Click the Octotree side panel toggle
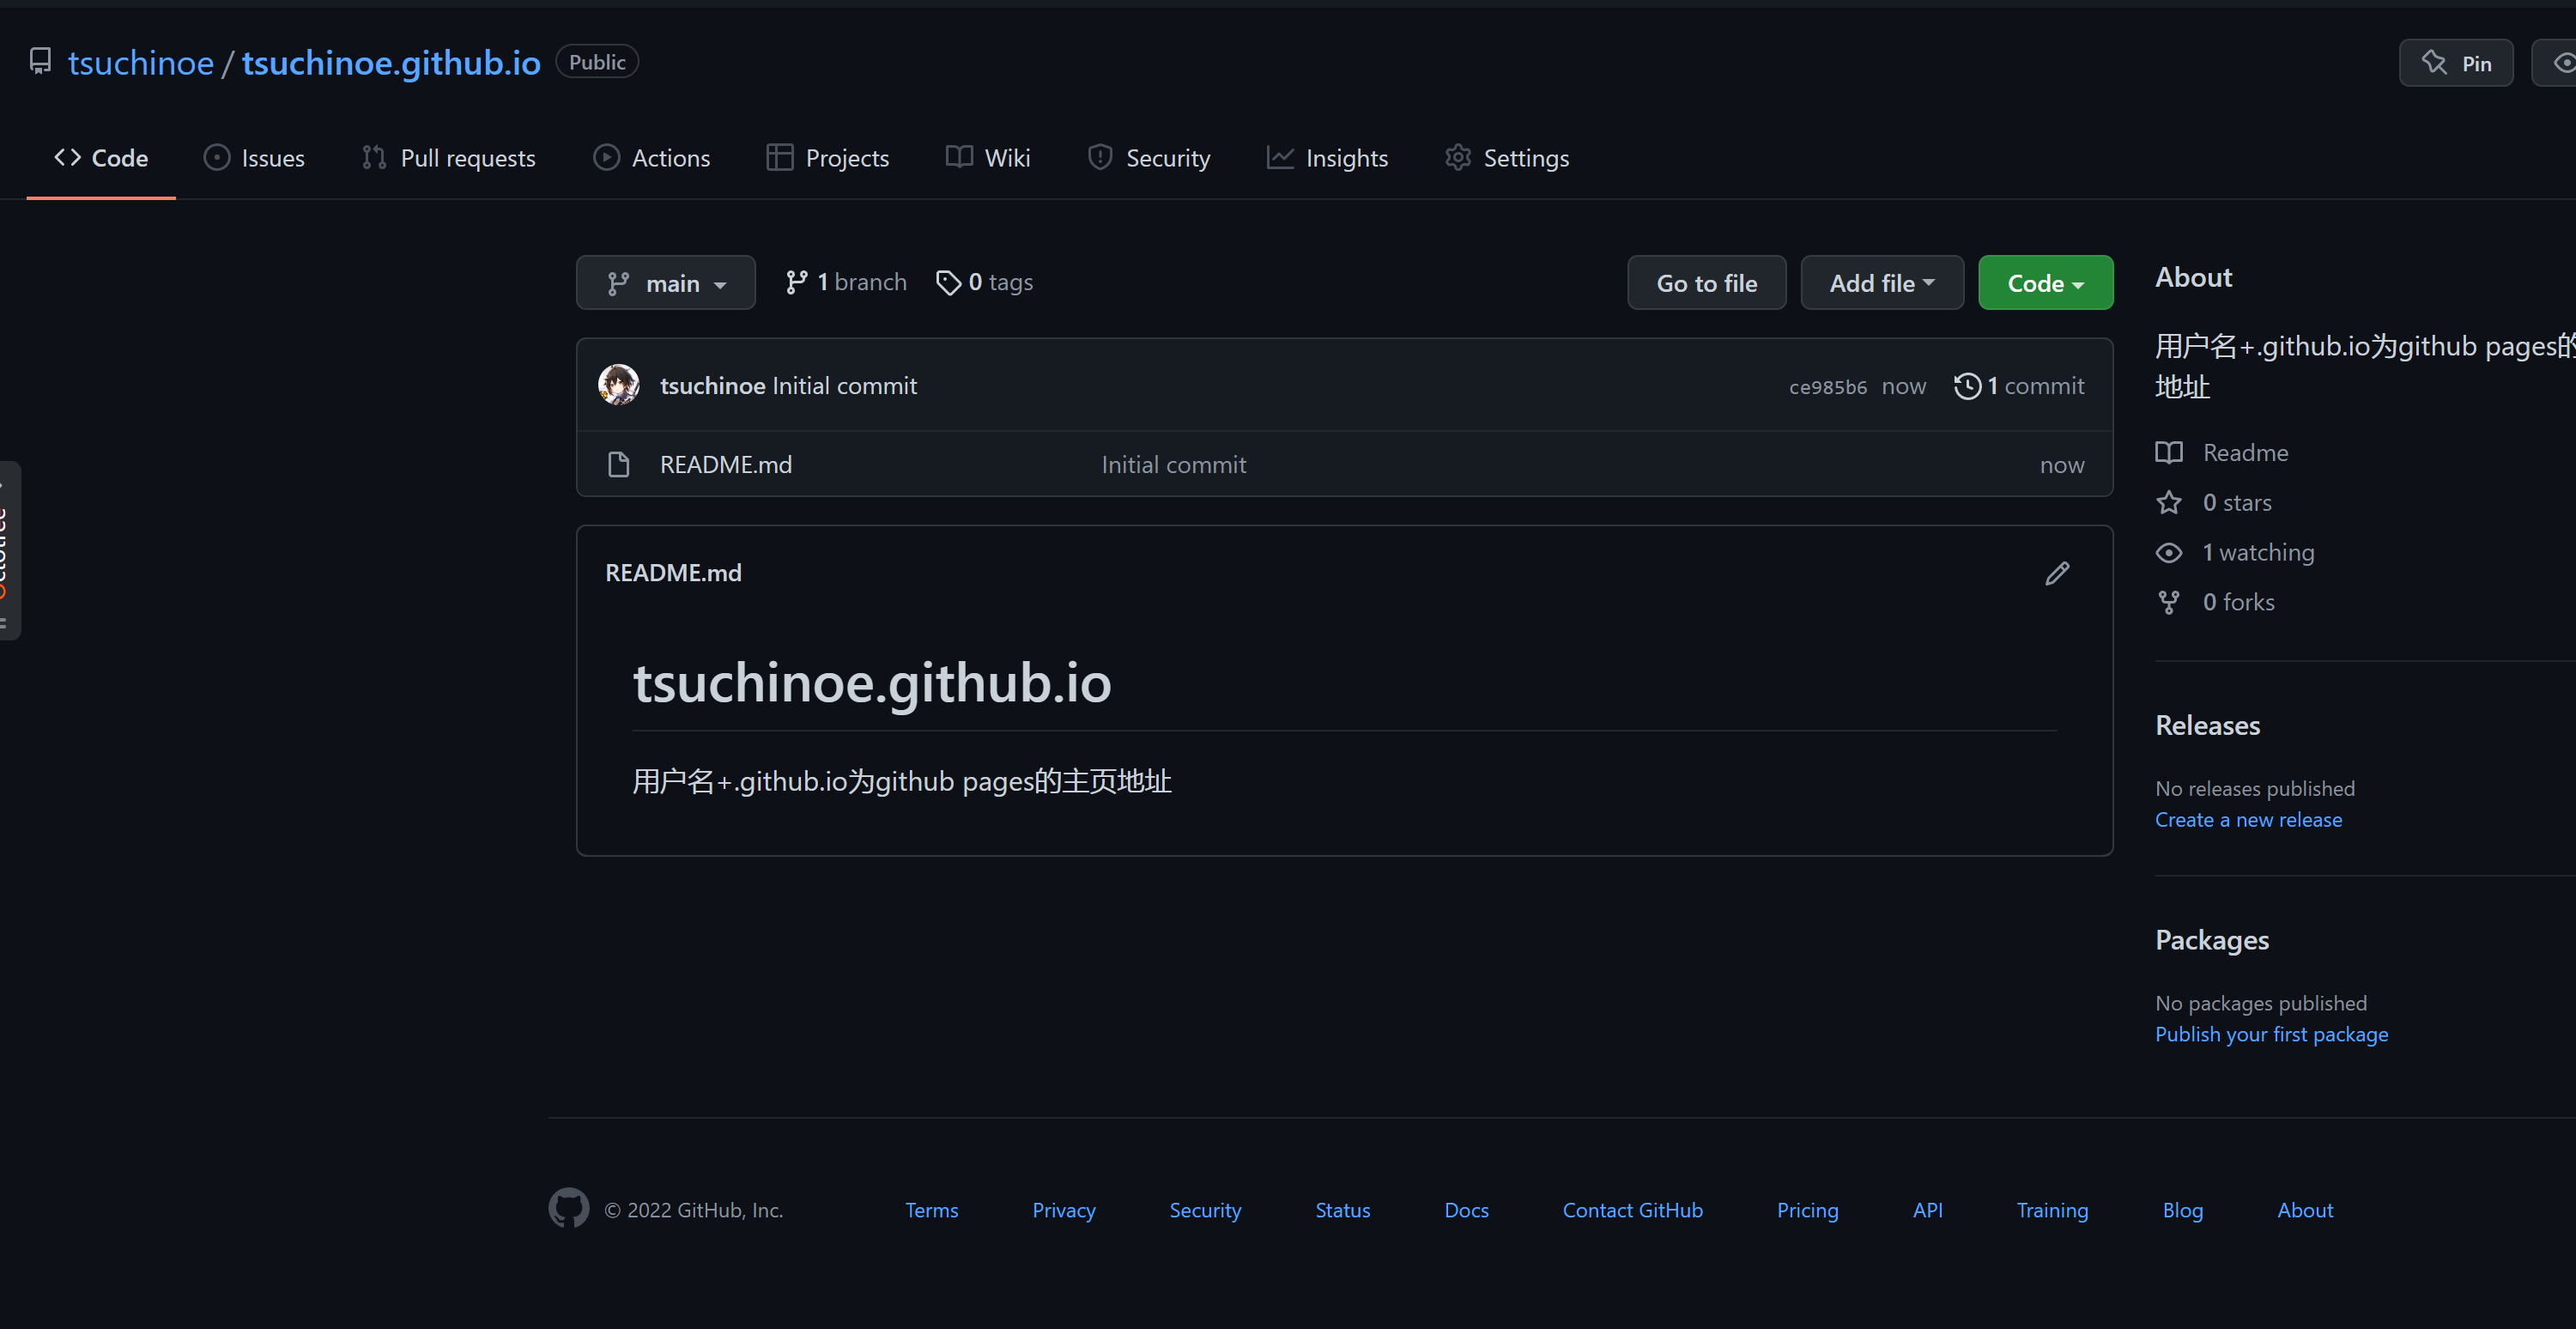The height and width of the screenshot is (1329, 2576). [x=9, y=551]
